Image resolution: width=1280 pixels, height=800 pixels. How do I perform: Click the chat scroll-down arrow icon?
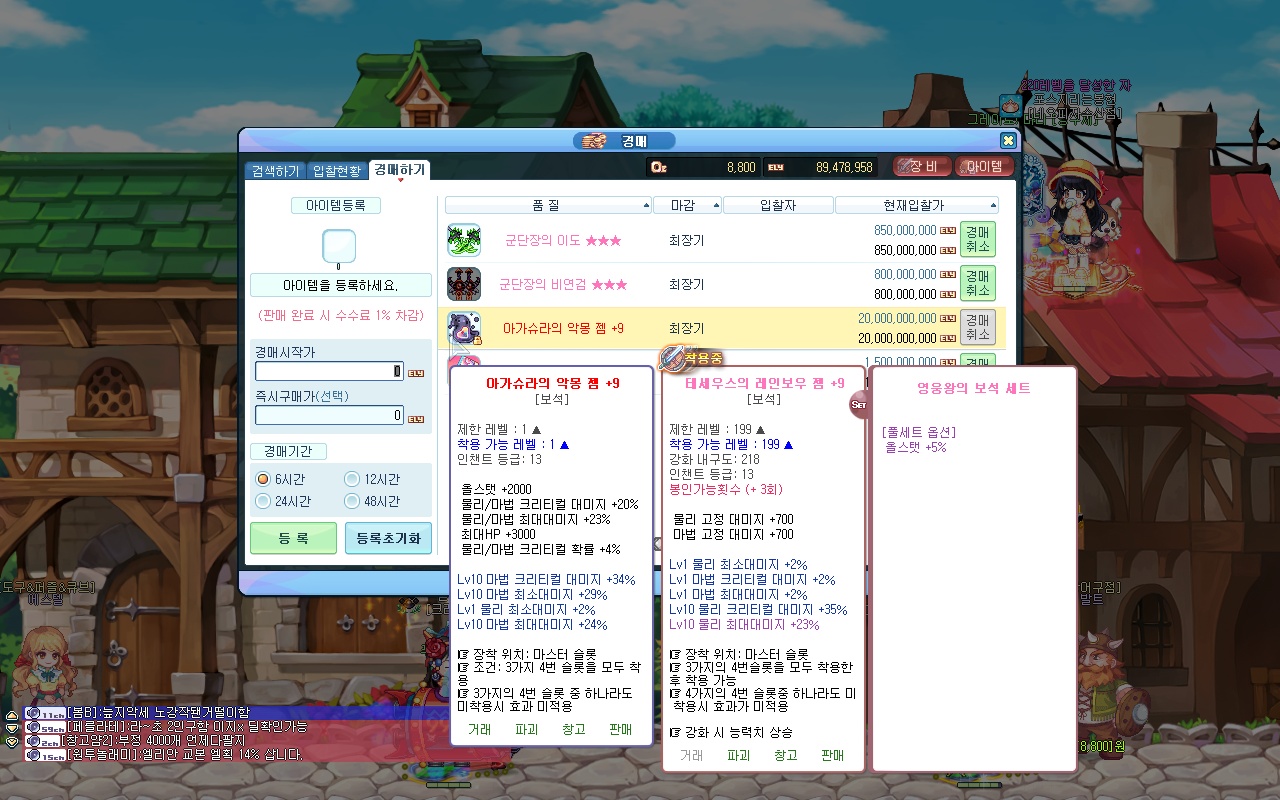[11, 728]
